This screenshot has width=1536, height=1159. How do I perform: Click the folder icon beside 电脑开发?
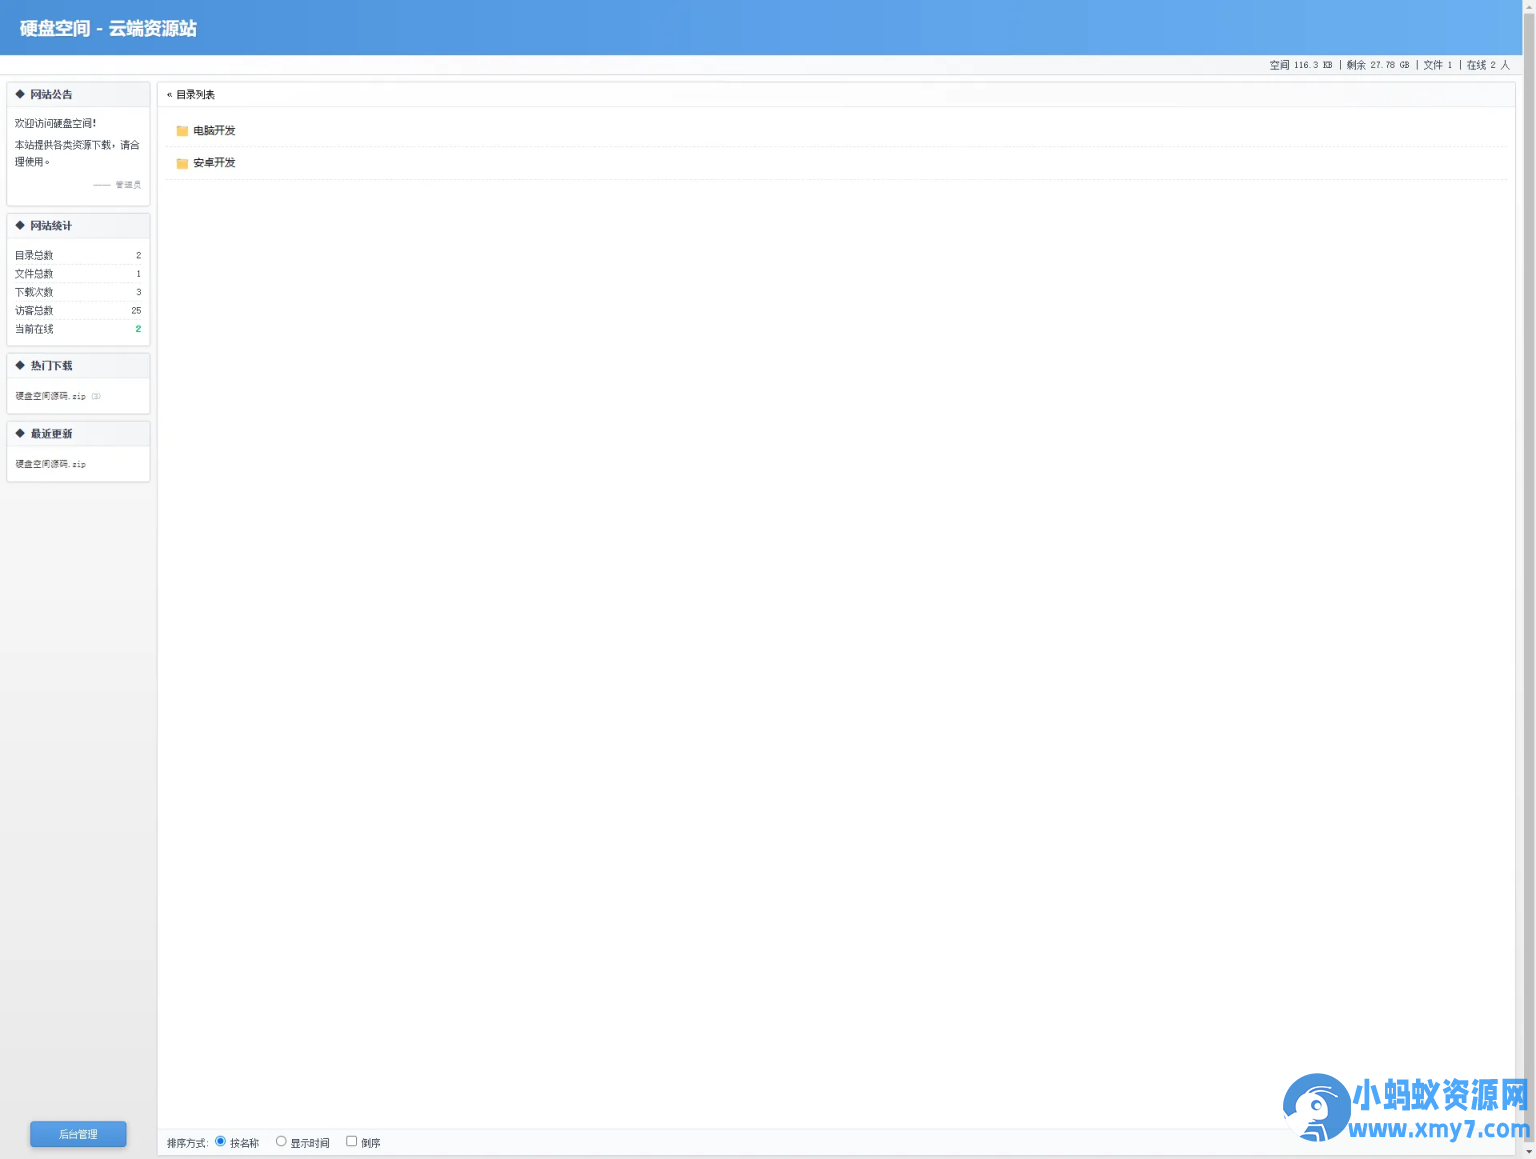click(x=182, y=131)
